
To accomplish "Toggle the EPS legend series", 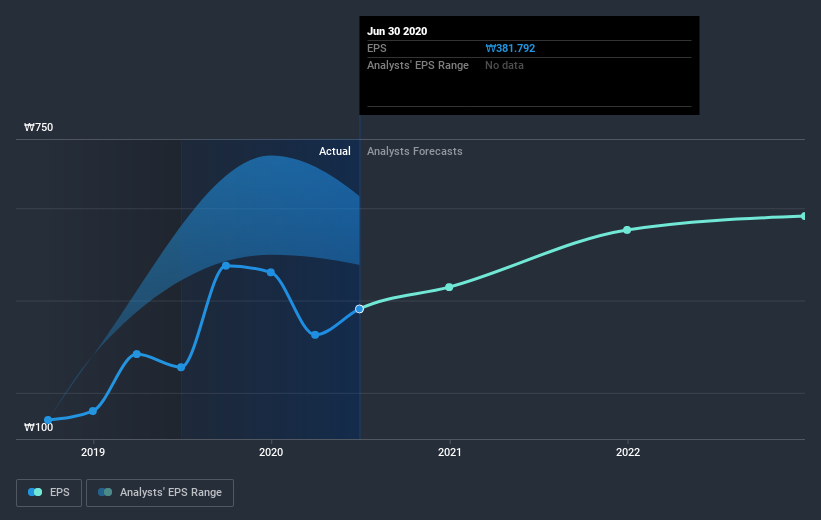I will click(x=49, y=492).
